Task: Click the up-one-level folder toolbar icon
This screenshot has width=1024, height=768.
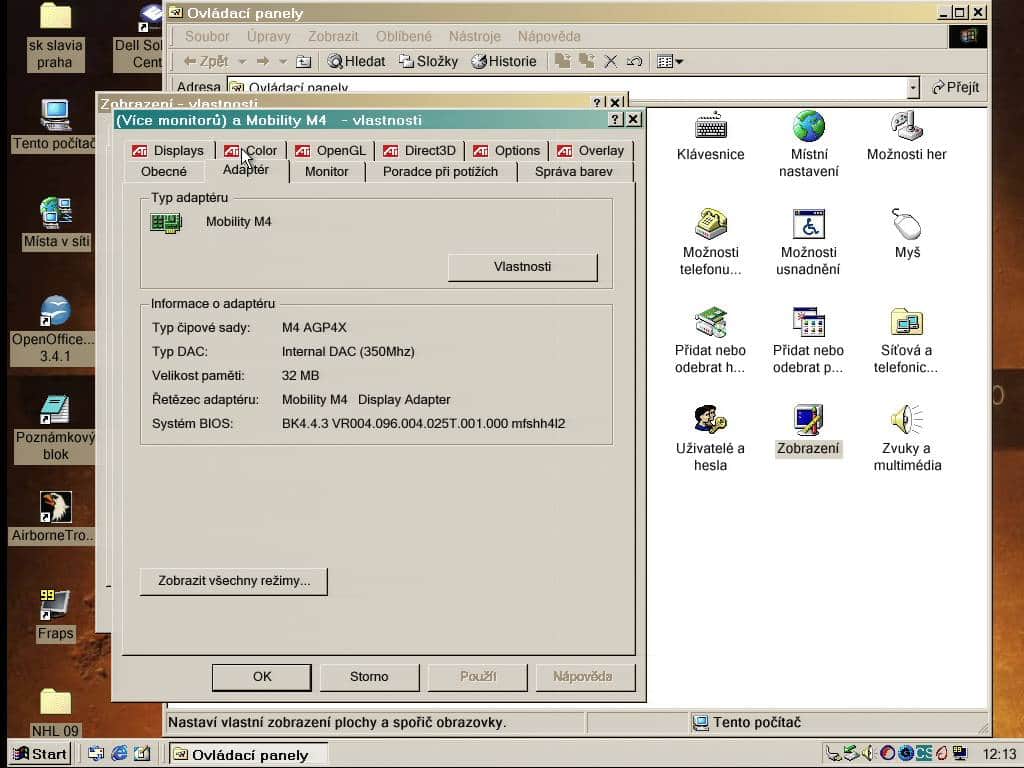Action: tap(304, 61)
